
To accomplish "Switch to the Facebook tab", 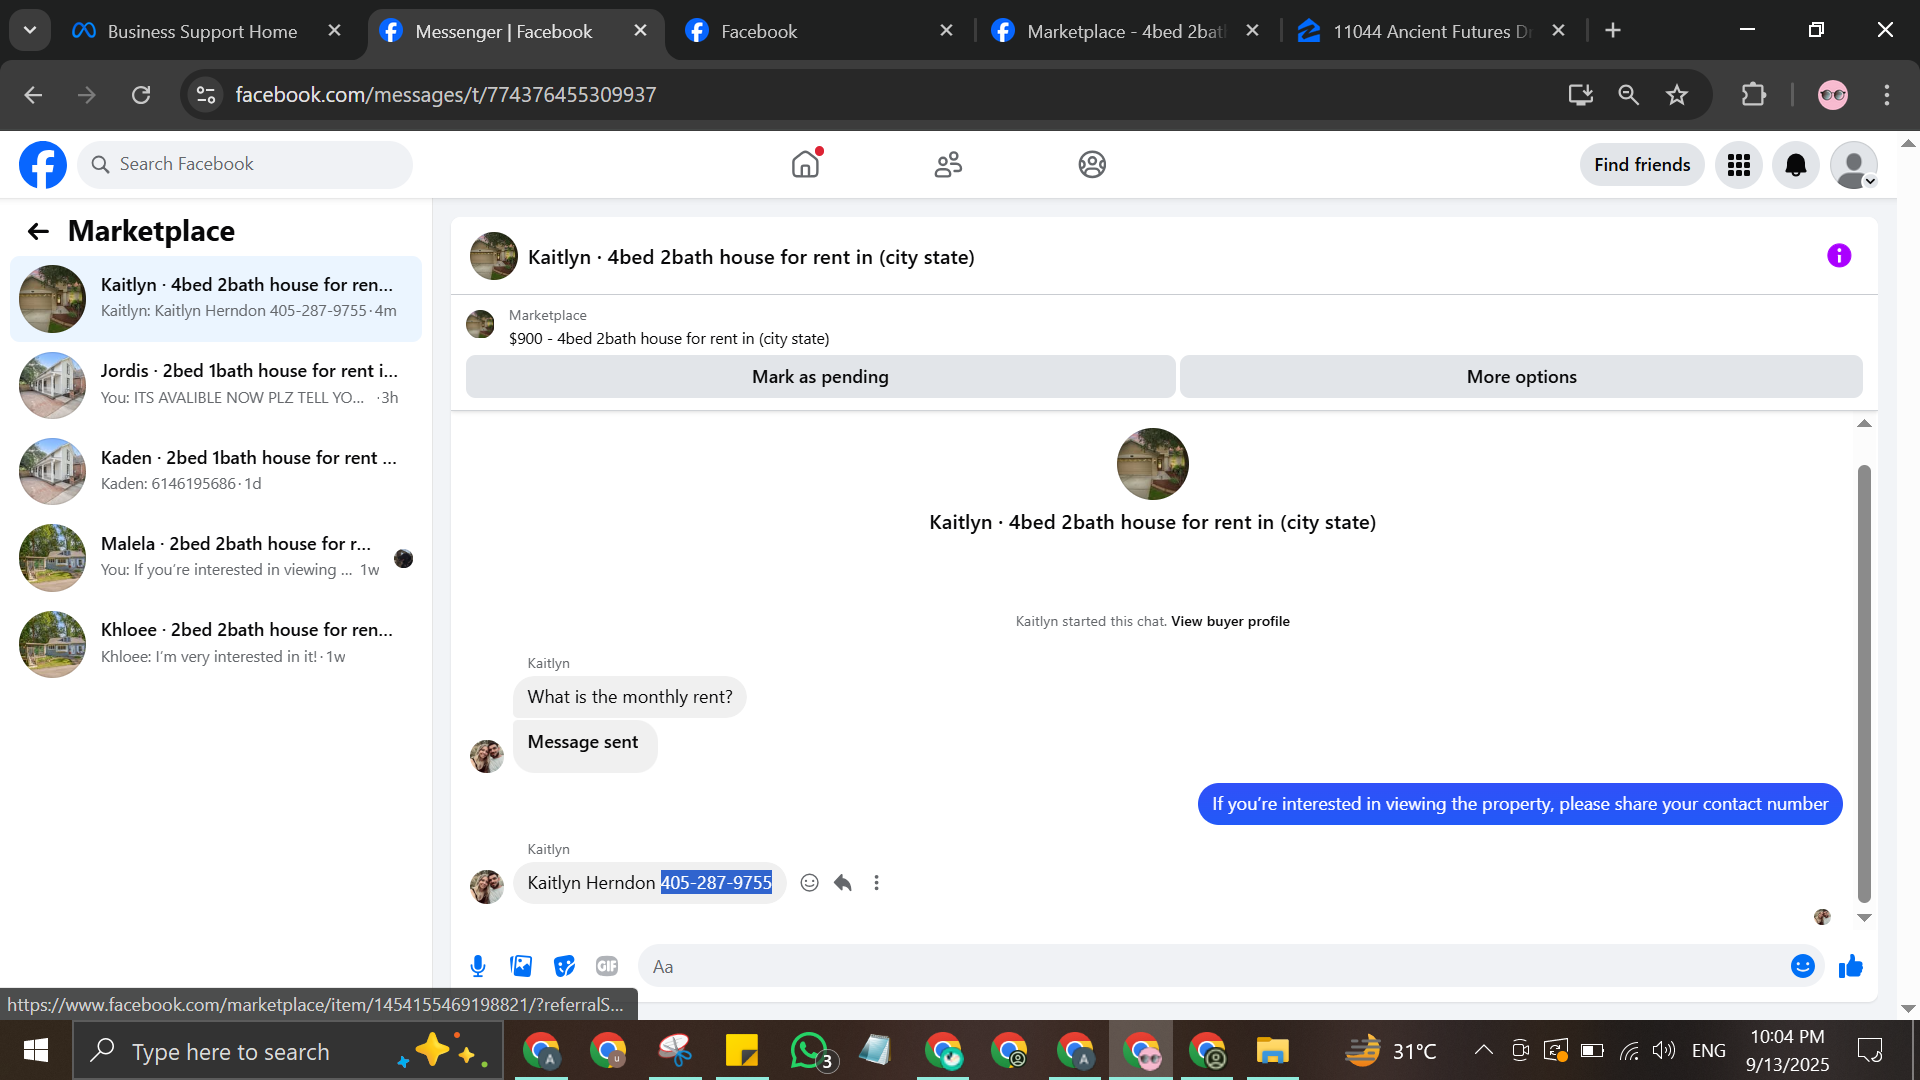I will (x=820, y=31).
